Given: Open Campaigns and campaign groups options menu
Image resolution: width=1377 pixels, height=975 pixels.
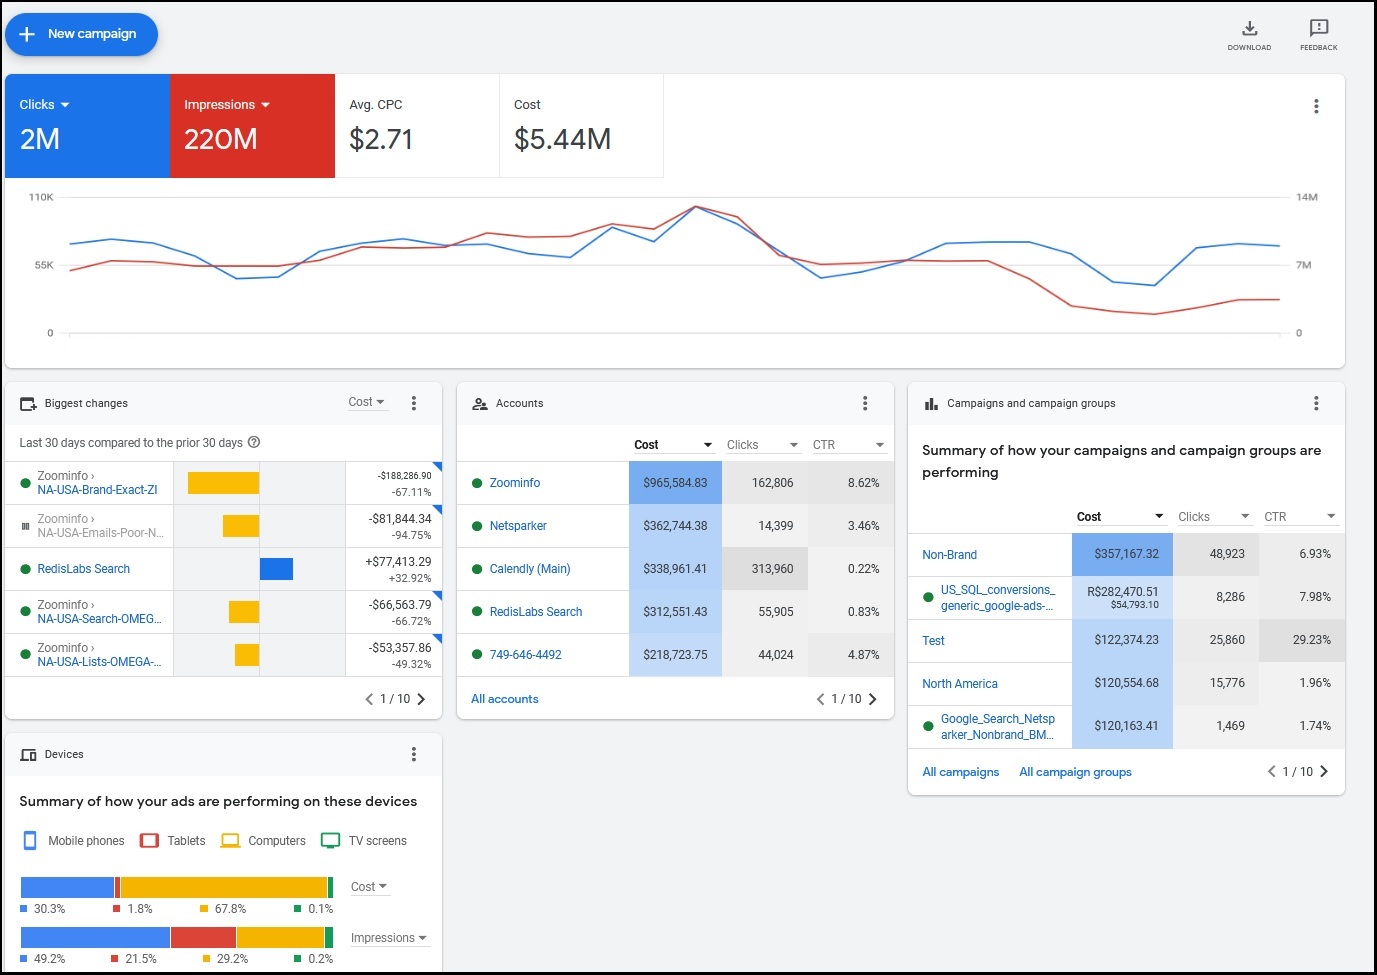Looking at the screenshot, I should pos(1316,403).
